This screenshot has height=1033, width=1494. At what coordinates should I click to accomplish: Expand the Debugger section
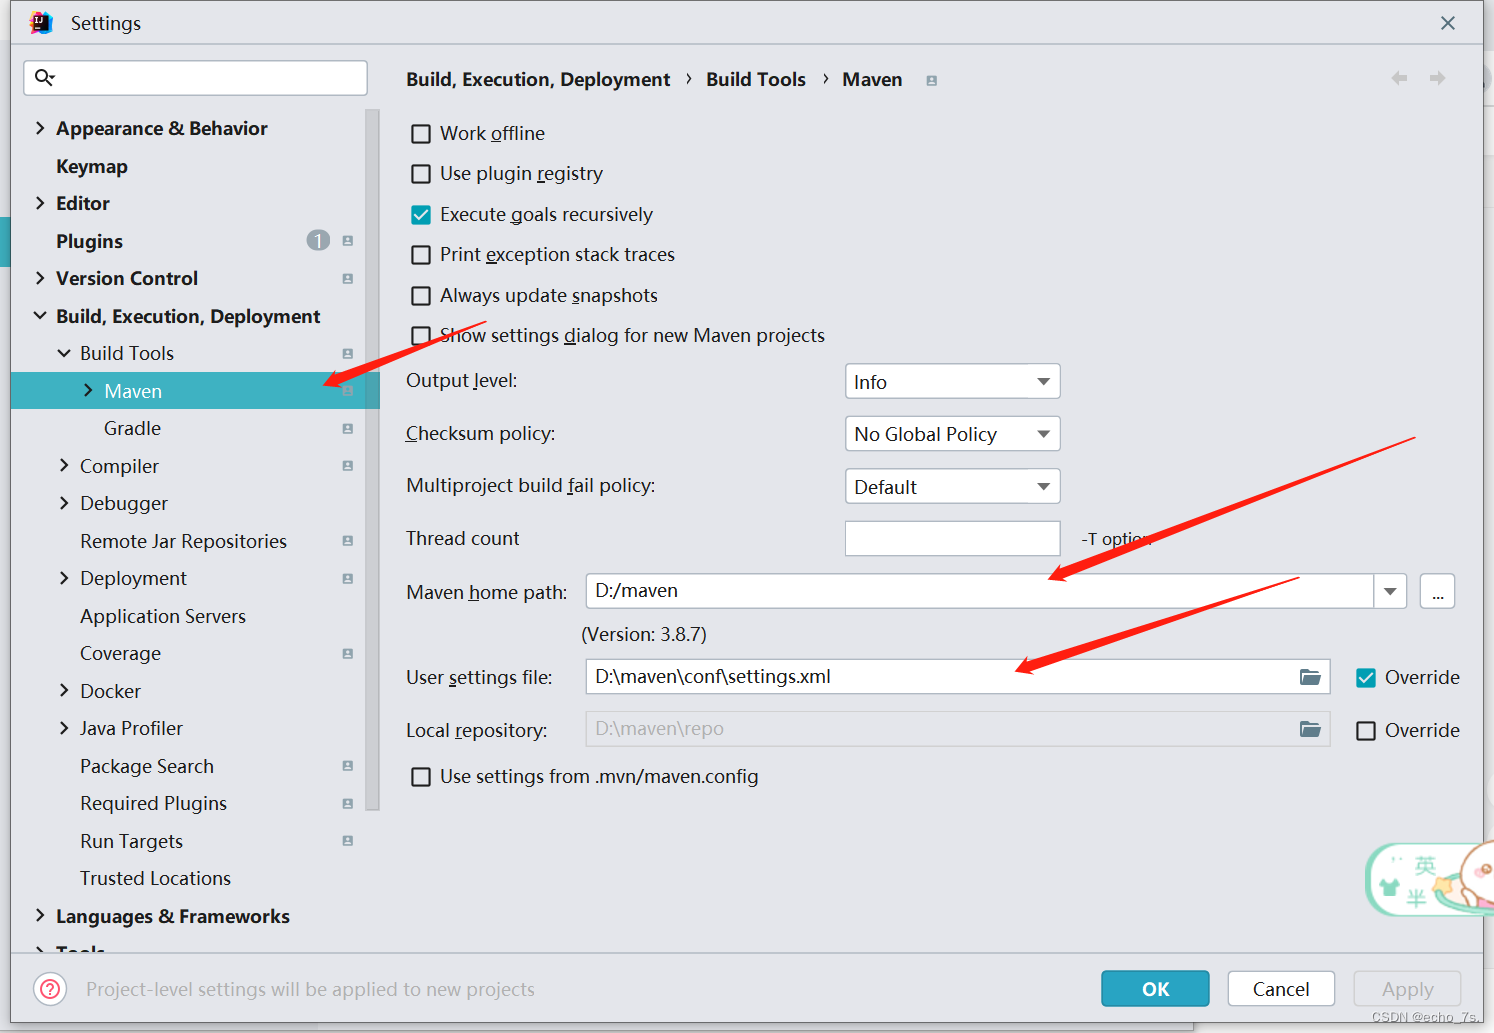pyautogui.click(x=64, y=503)
